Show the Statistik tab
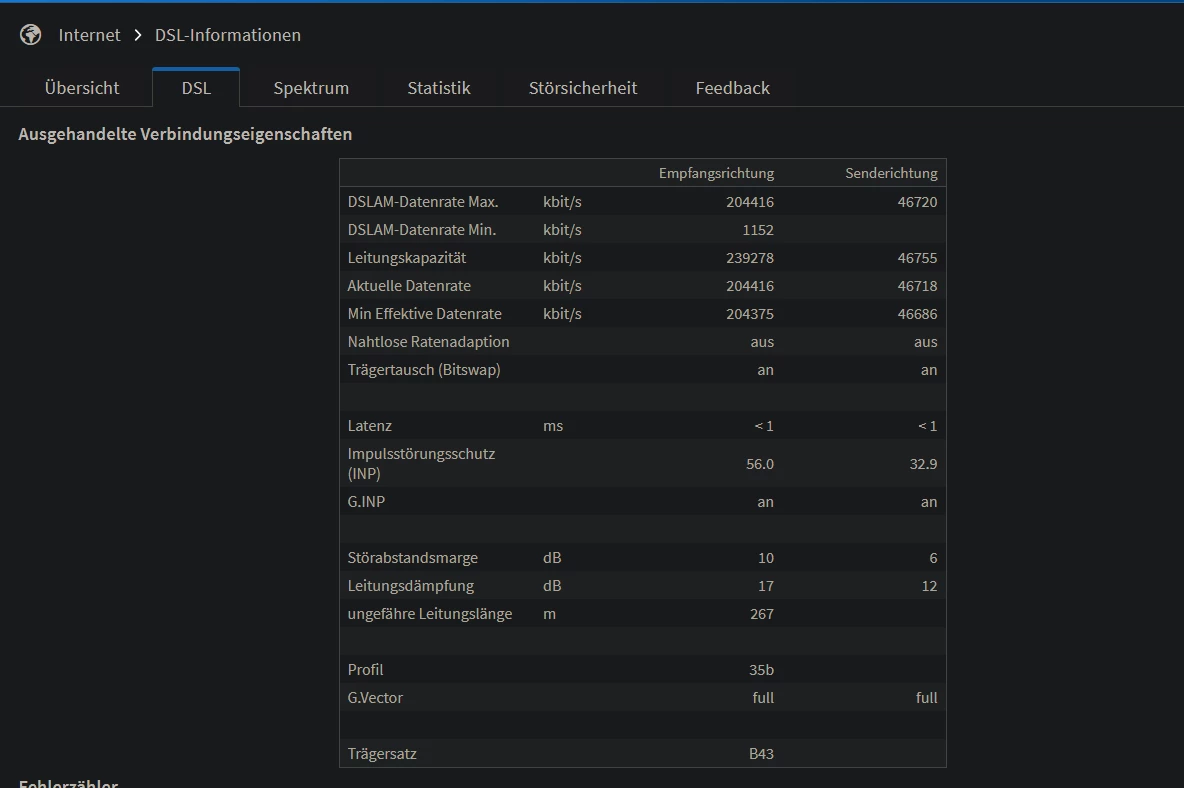1184x788 pixels. (x=438, y=88)
